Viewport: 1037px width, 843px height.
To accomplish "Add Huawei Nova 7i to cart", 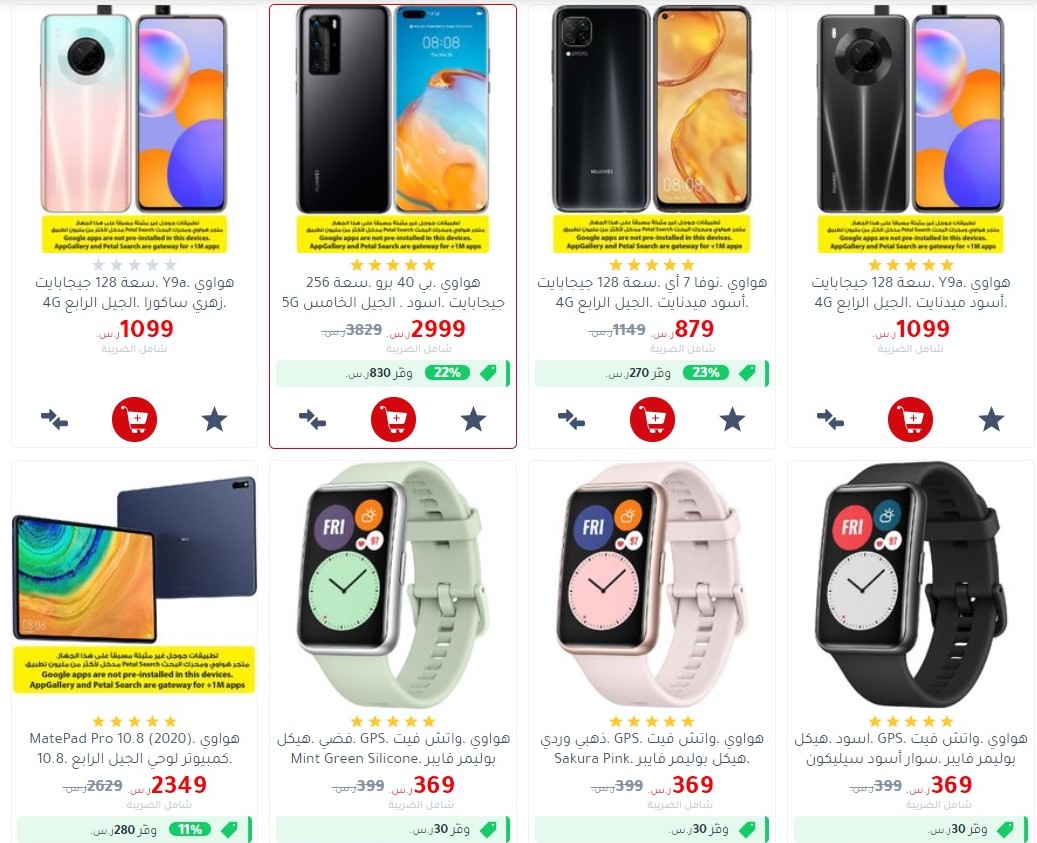I will [x=652, y=419].
